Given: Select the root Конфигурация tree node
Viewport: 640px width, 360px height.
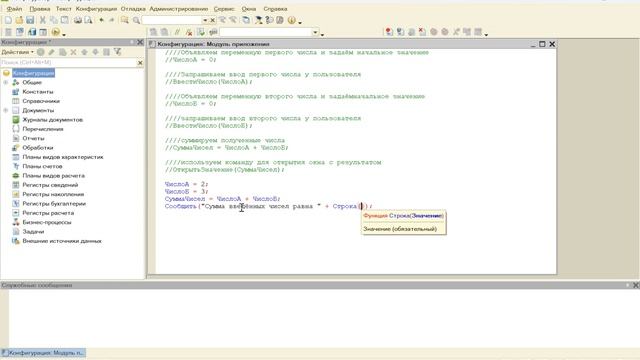Looking at the screenshot, I should tap(33, 73).
